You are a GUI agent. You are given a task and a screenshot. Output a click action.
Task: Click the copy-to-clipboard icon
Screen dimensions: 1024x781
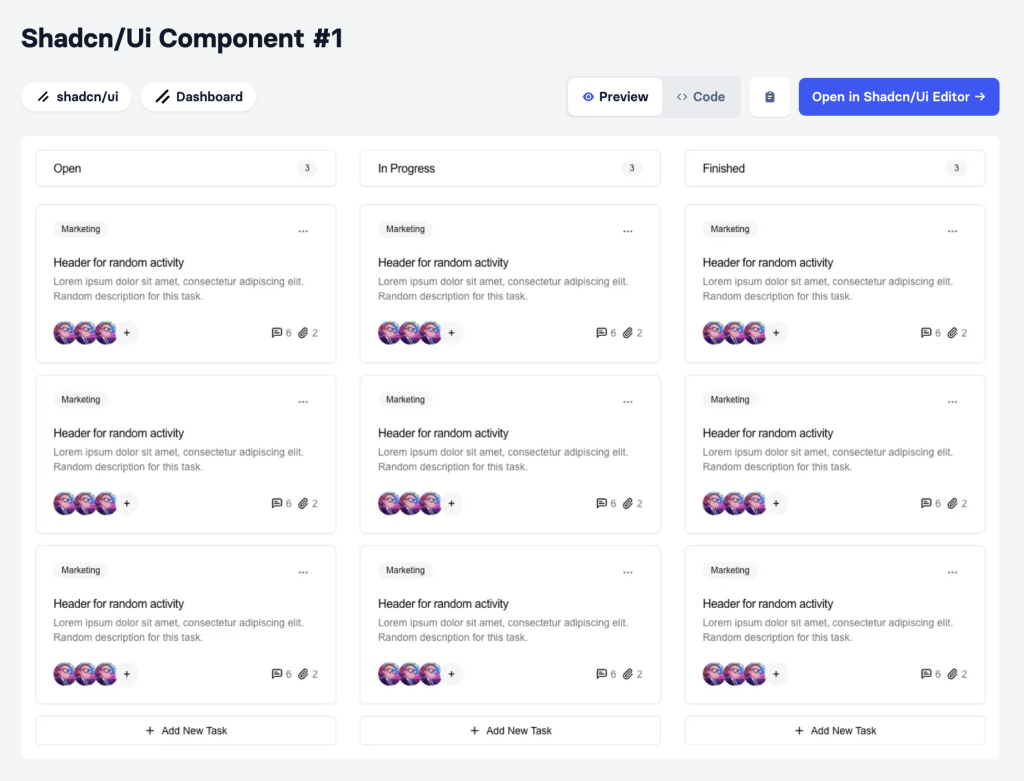tap(769, 96)
